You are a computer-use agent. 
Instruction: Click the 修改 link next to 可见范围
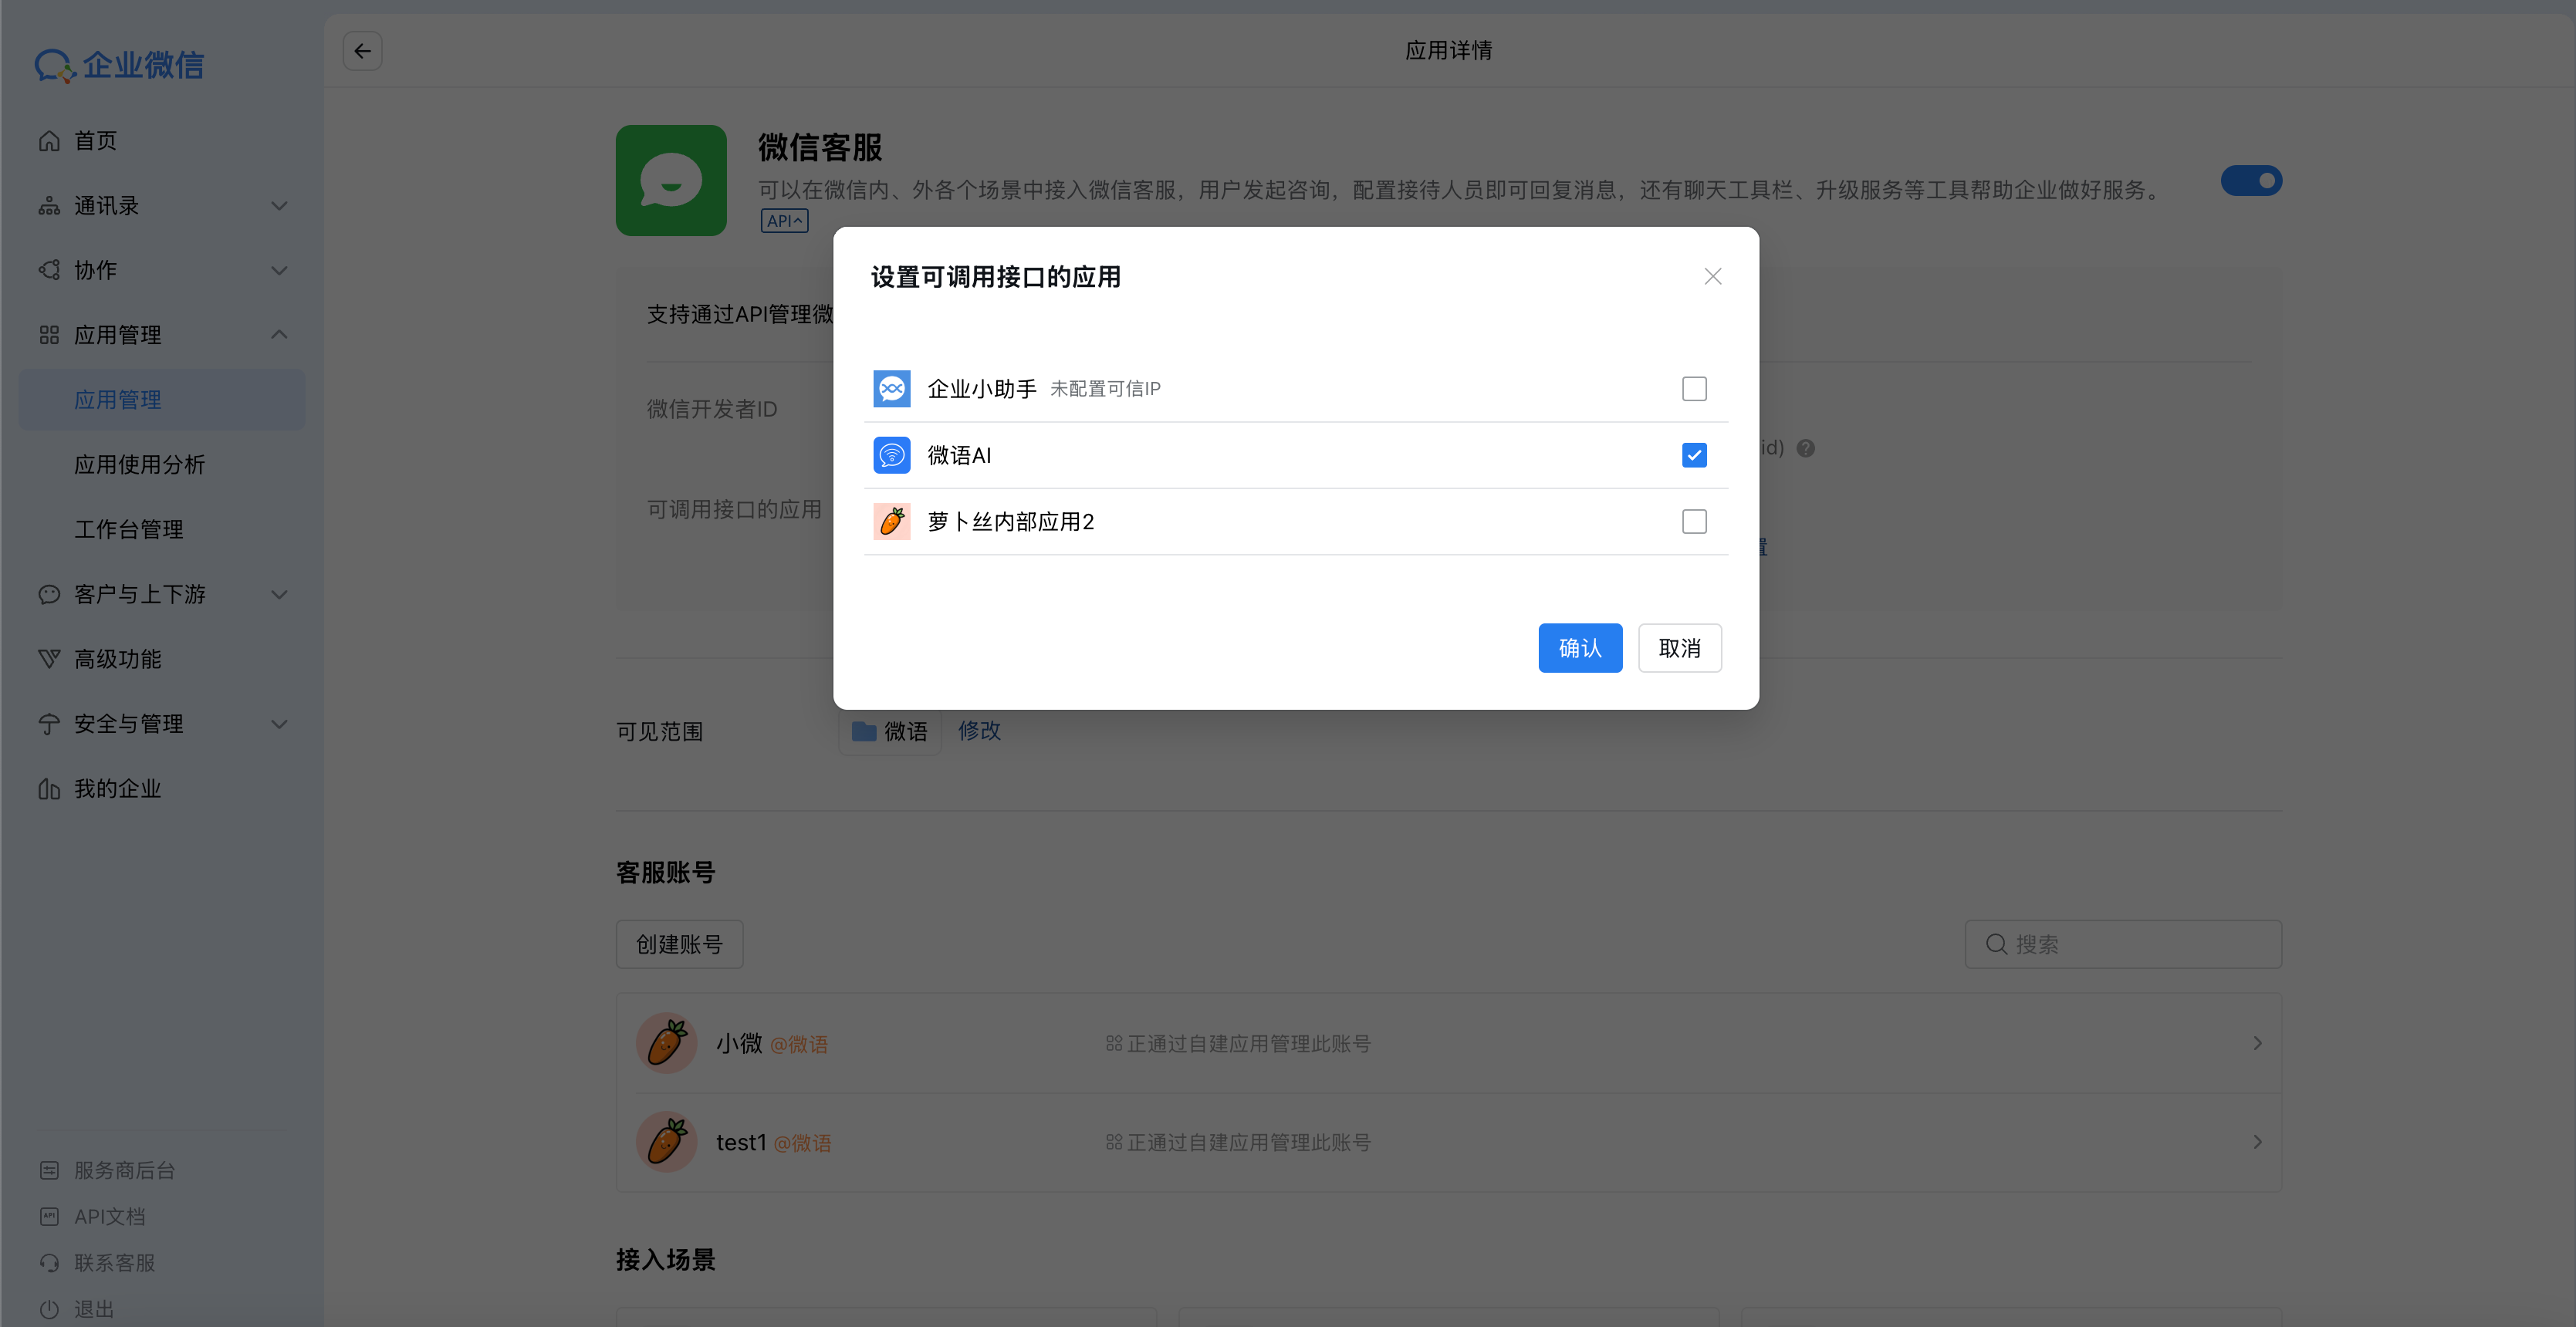coord(978,731)
